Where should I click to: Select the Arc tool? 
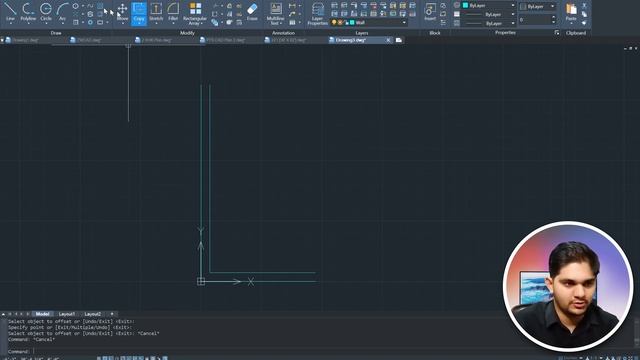(x=62, y=11)
